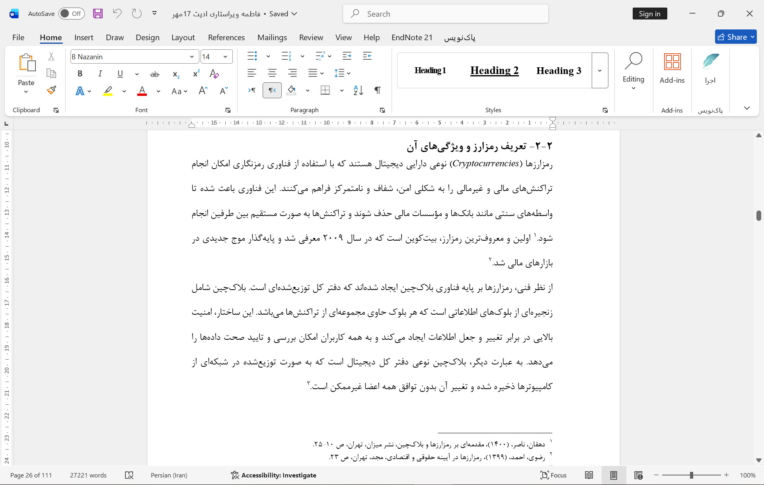
Task: Open the Add-ins gallery
Action: (672, 68)
